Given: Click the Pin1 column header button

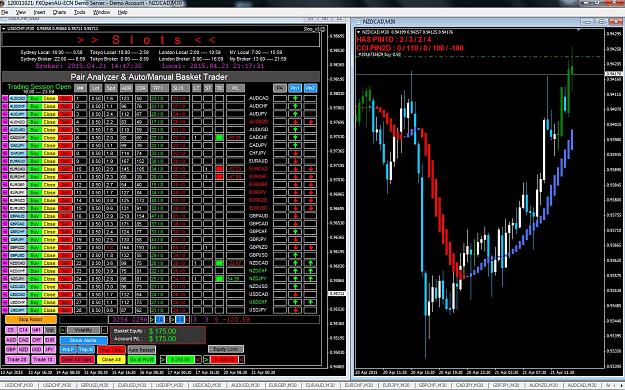Looking at the screenshot, I should (295, 88).
